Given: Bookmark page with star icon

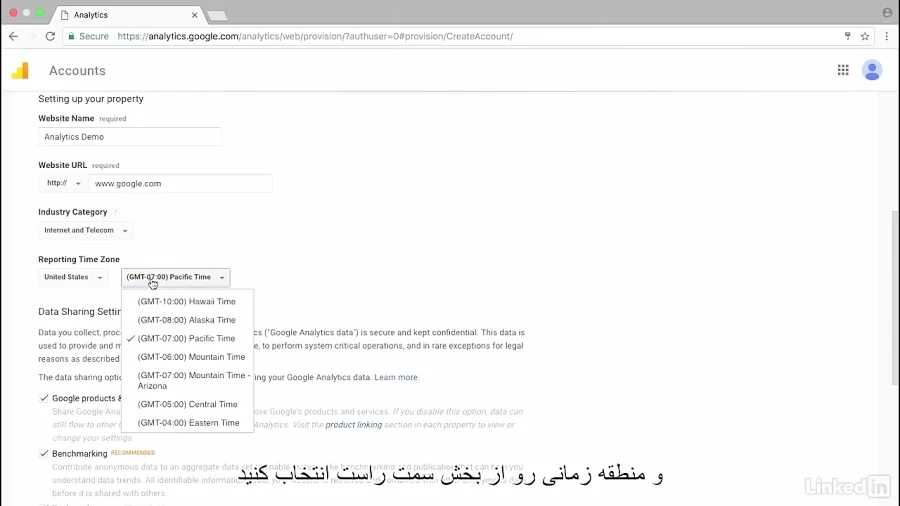Looking at the screenshot, I should pyautogui.click(x=865, y=36).
